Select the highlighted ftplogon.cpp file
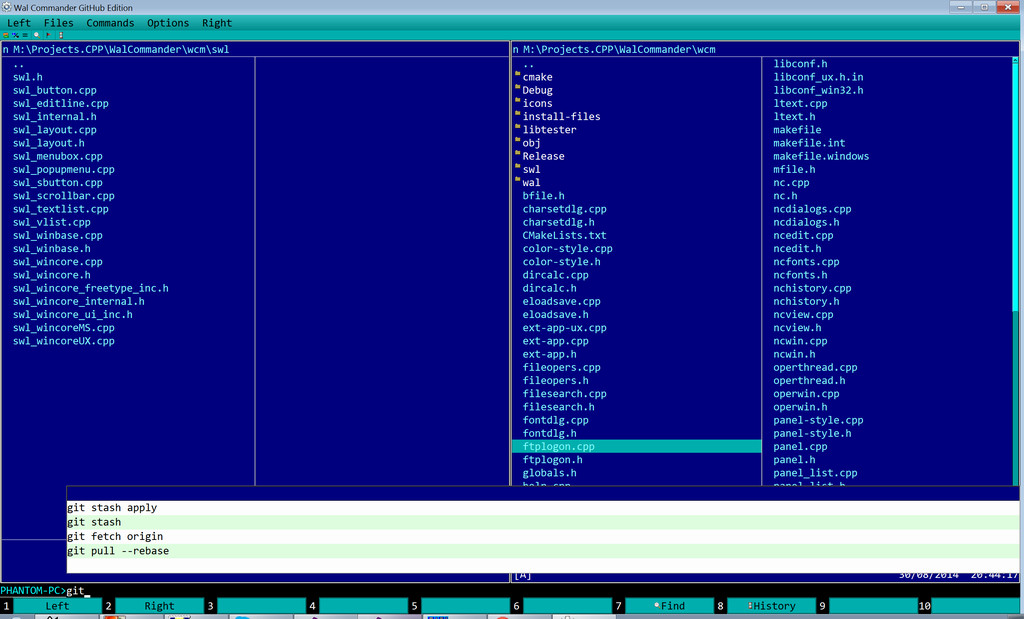This screenshot has width=1024, height=619. coord(637,447)
